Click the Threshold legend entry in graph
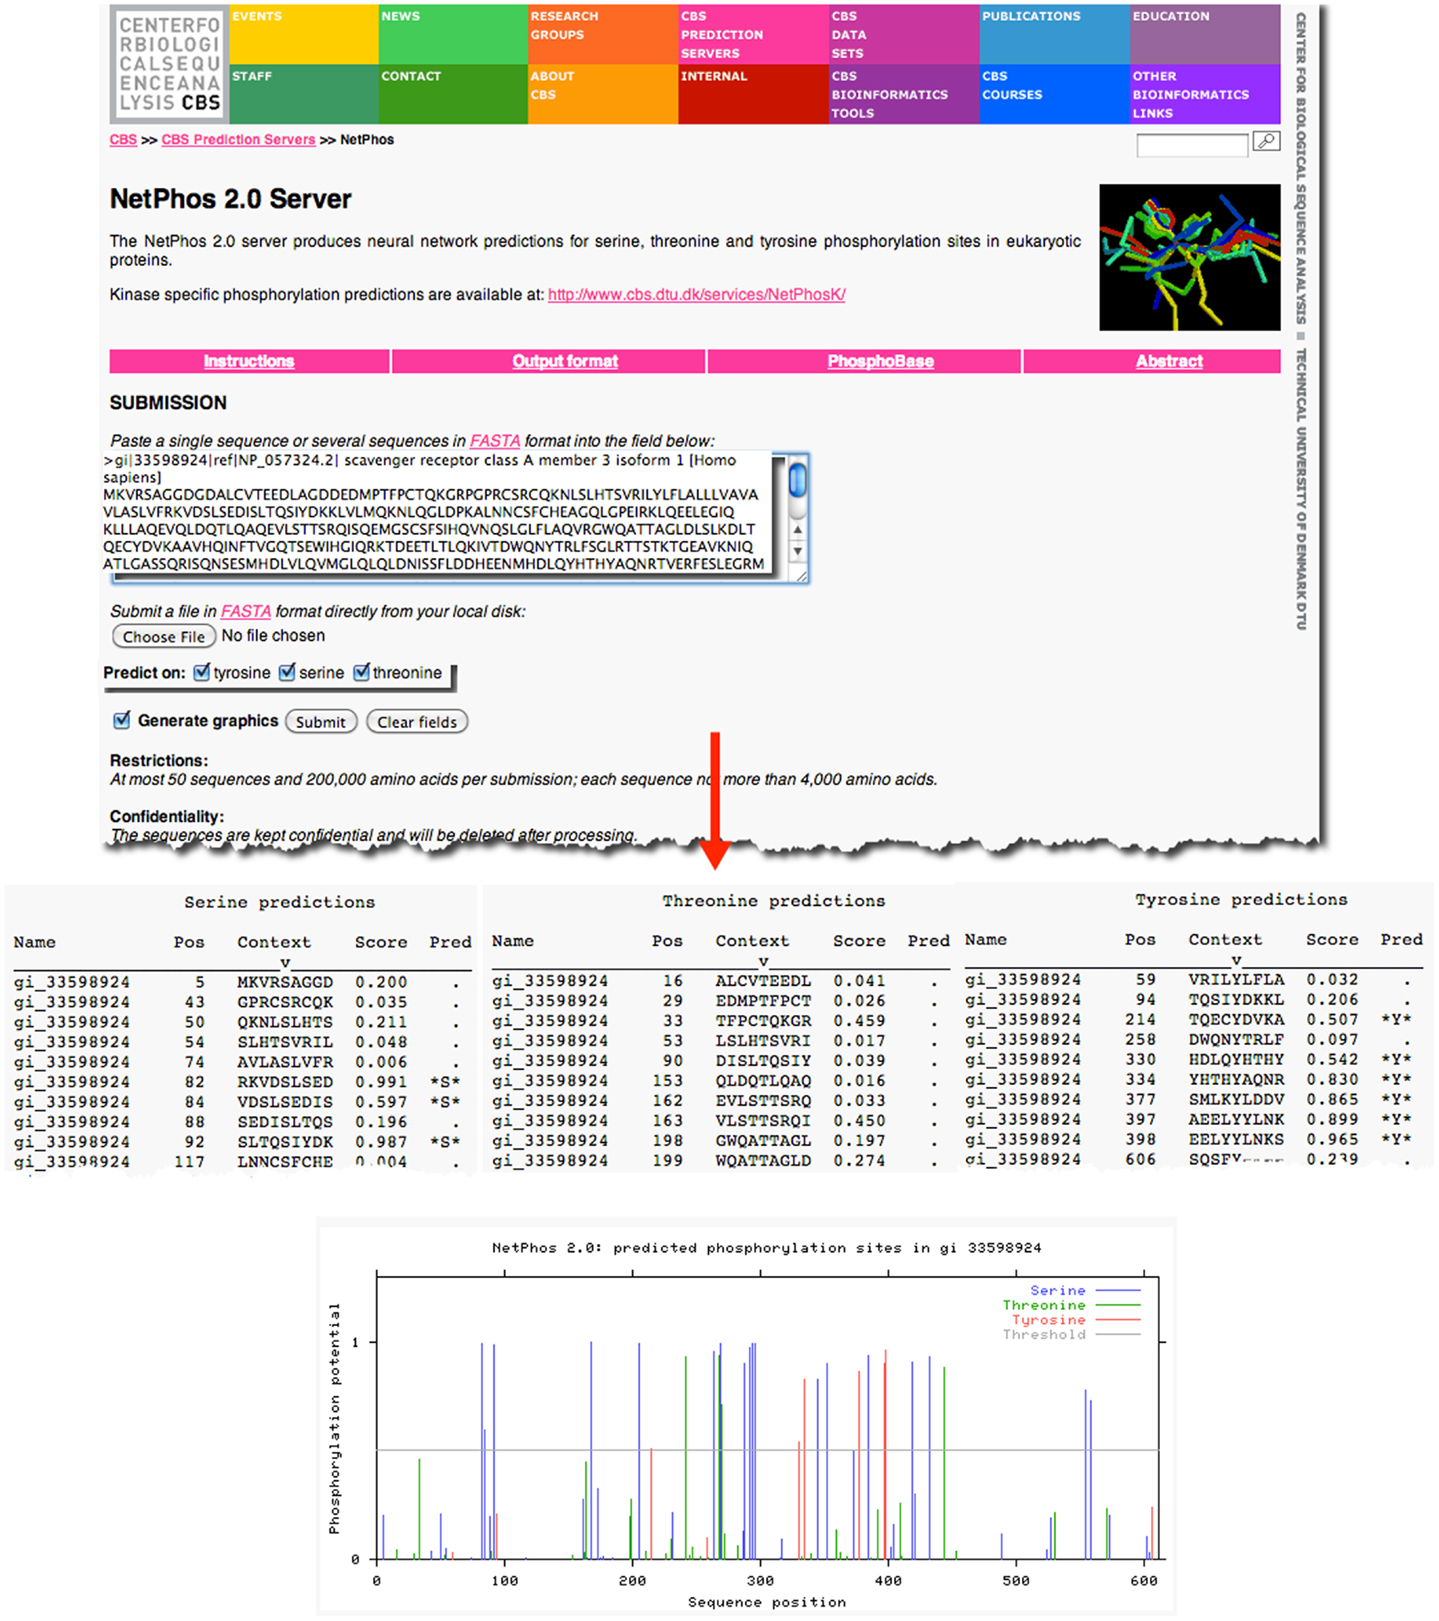Image resolution: width=1439 pixels, height=1621 pixels. (1071, 1335)
